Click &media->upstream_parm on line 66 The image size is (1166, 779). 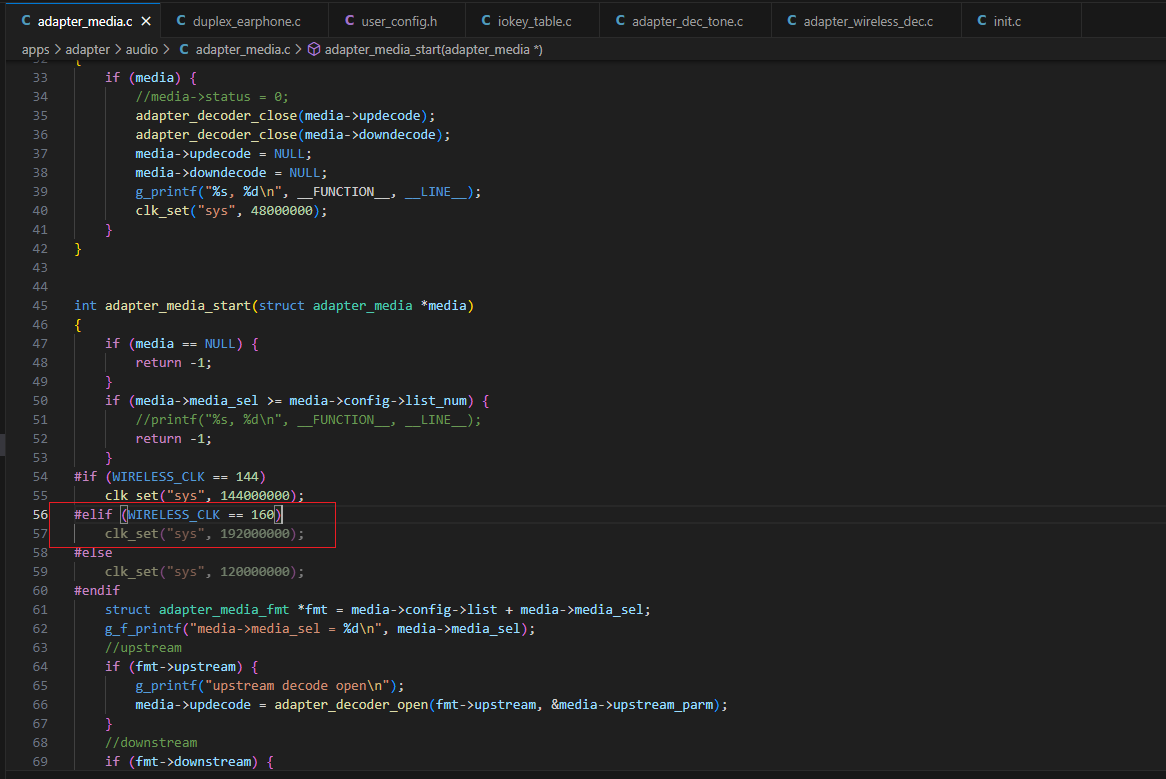tap(632, 705)
